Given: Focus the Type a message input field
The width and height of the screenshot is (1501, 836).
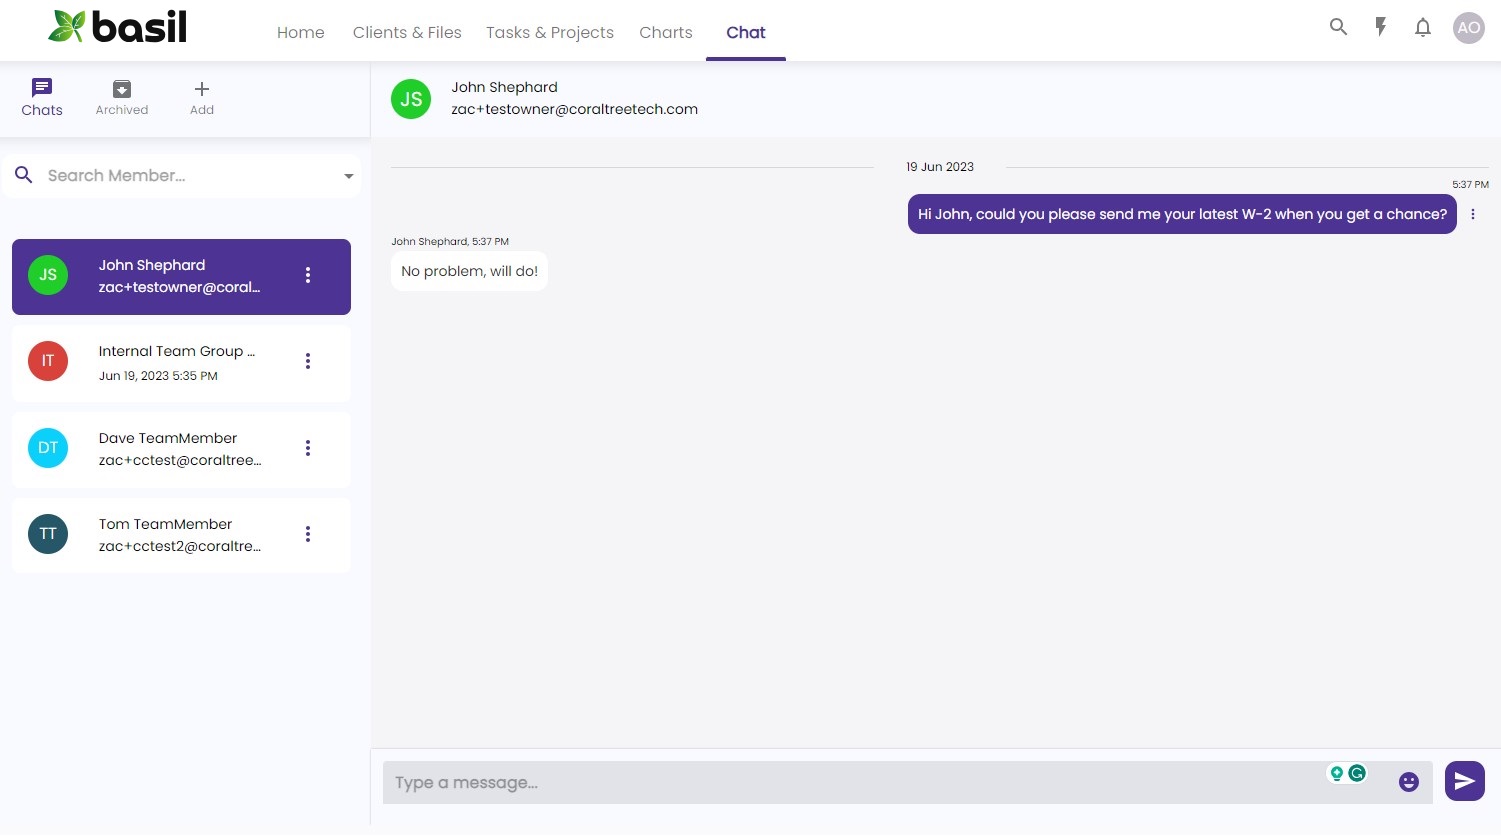Looking at the screenshot, I should pos(850,783).
